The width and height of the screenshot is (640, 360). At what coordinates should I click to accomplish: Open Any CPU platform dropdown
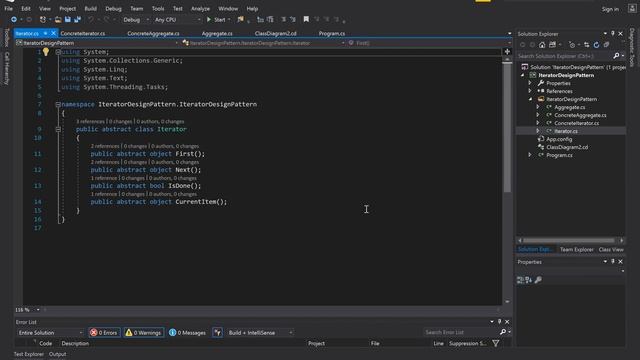pyautogui.click(x=177, y=20)
